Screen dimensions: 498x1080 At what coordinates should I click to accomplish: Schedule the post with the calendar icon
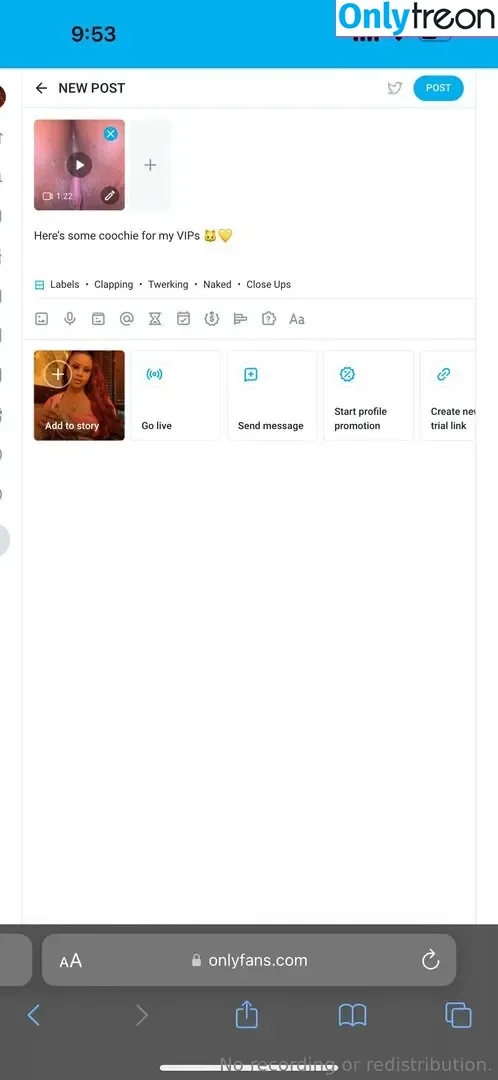click(x=183, y=319)
